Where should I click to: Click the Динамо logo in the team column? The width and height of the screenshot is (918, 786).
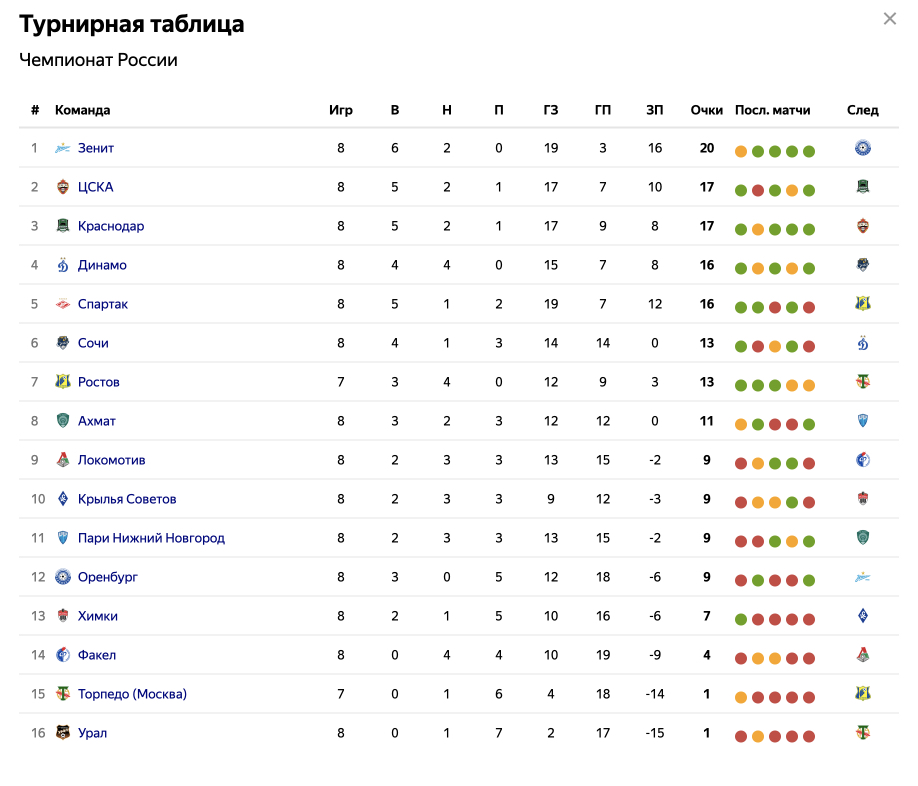tap(63, 265)
